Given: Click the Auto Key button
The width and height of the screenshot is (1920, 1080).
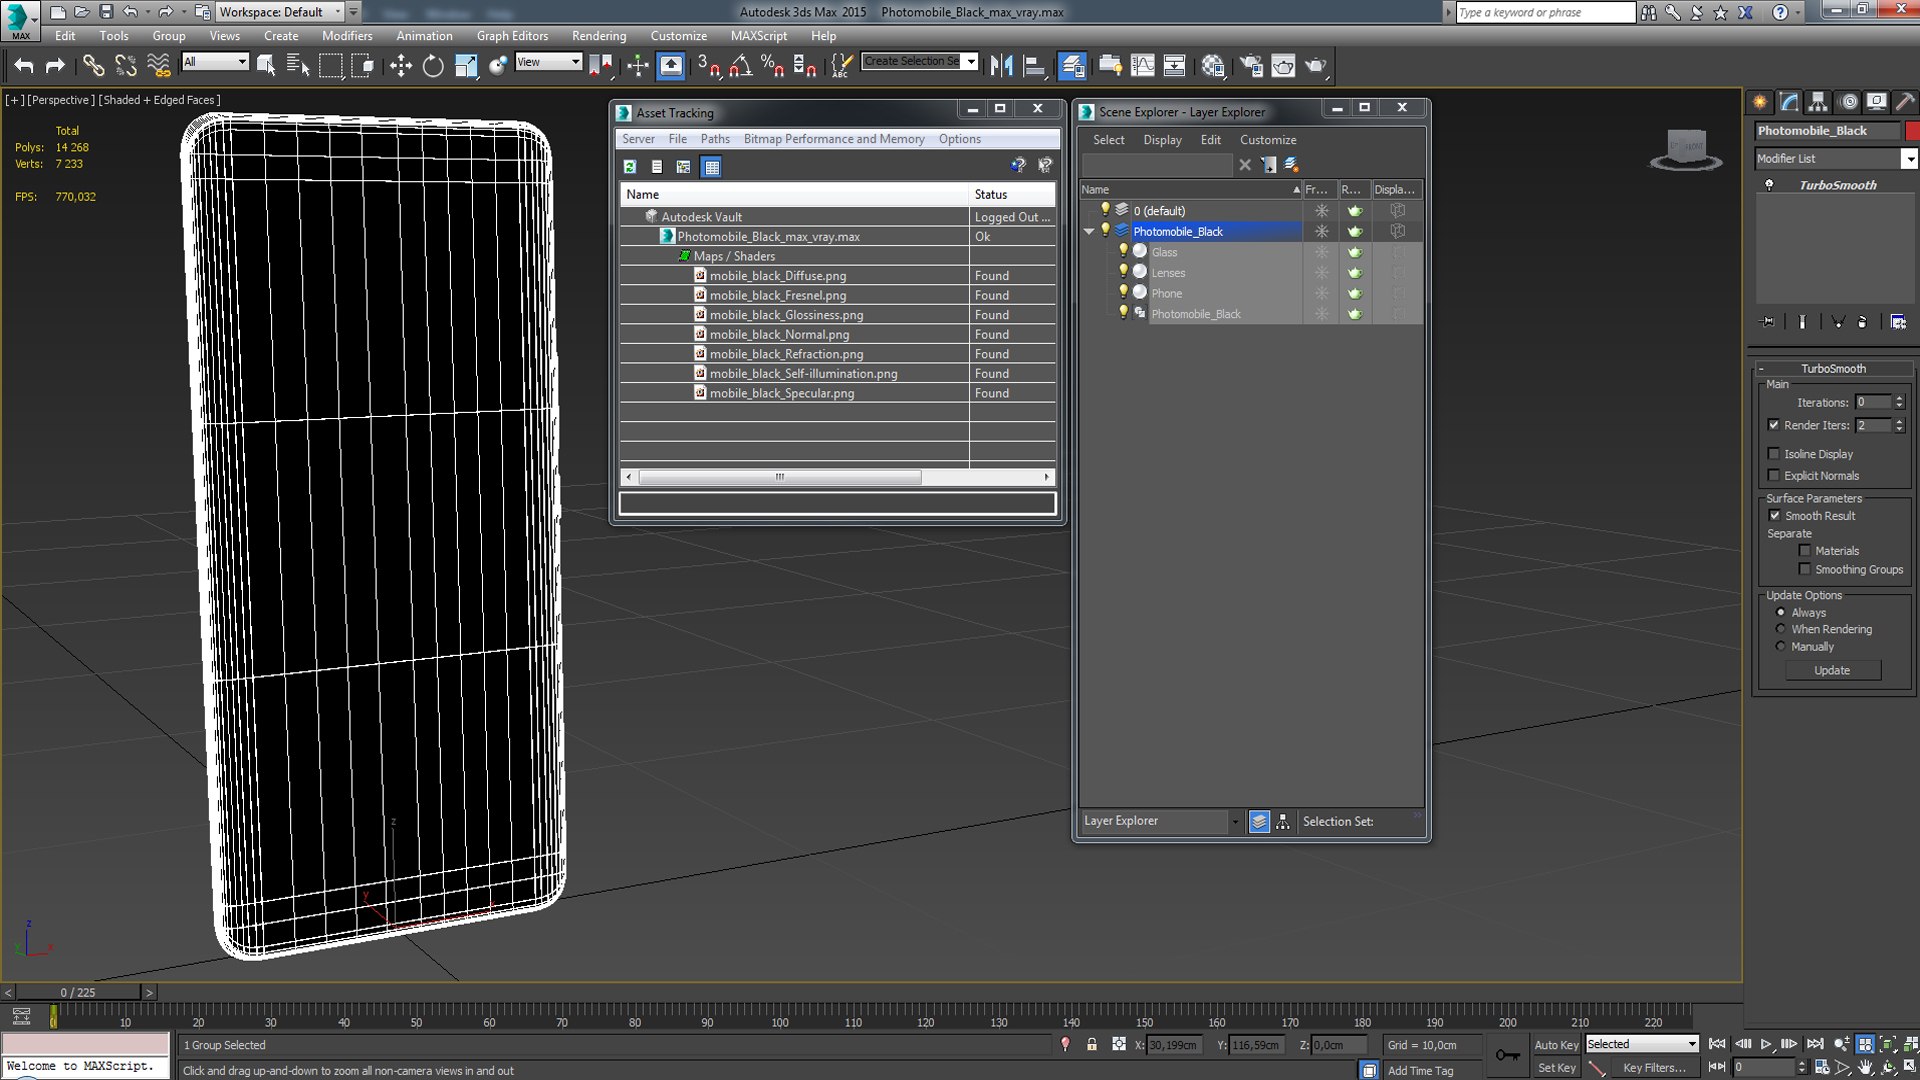Looking at the screenshot, I should pyautogui.click(x=1556, y=1045).
